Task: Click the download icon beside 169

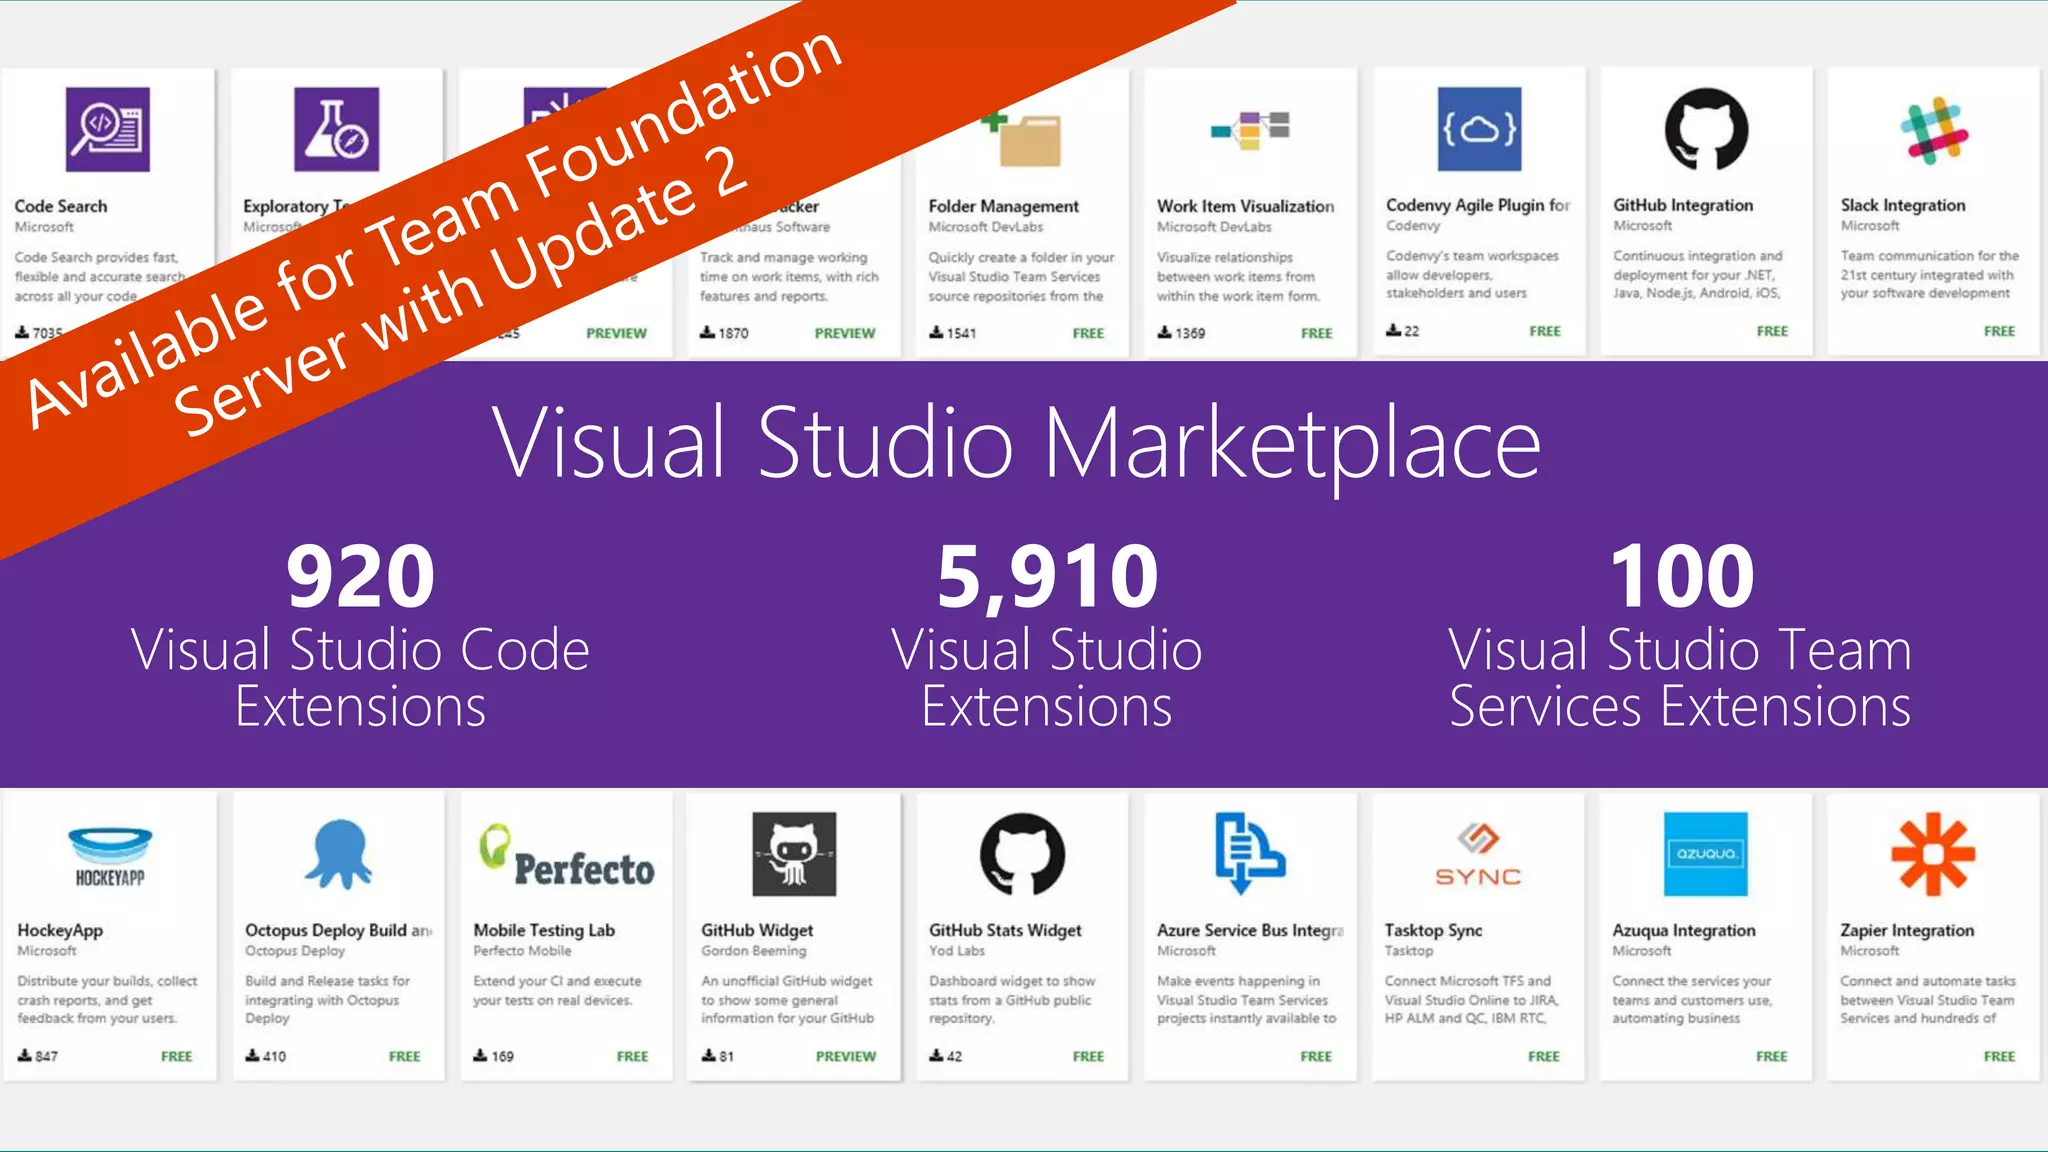Action: [481, 1055]
